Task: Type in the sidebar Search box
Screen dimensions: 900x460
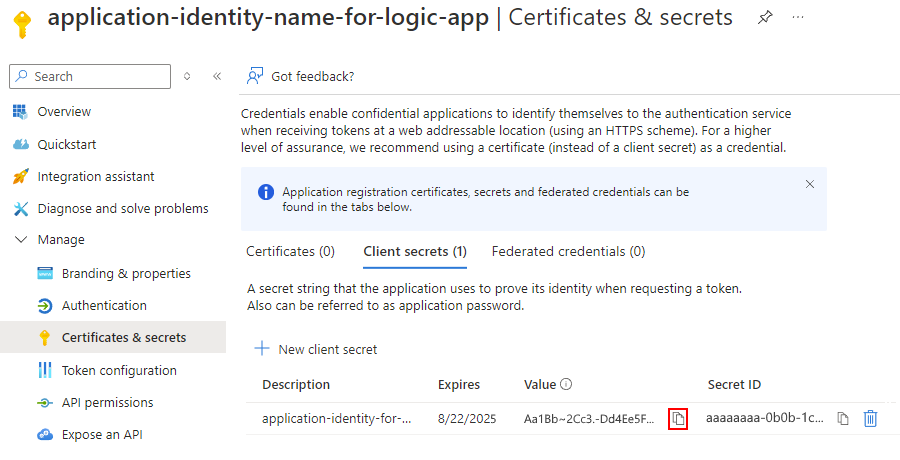Action: click(95, 76)
